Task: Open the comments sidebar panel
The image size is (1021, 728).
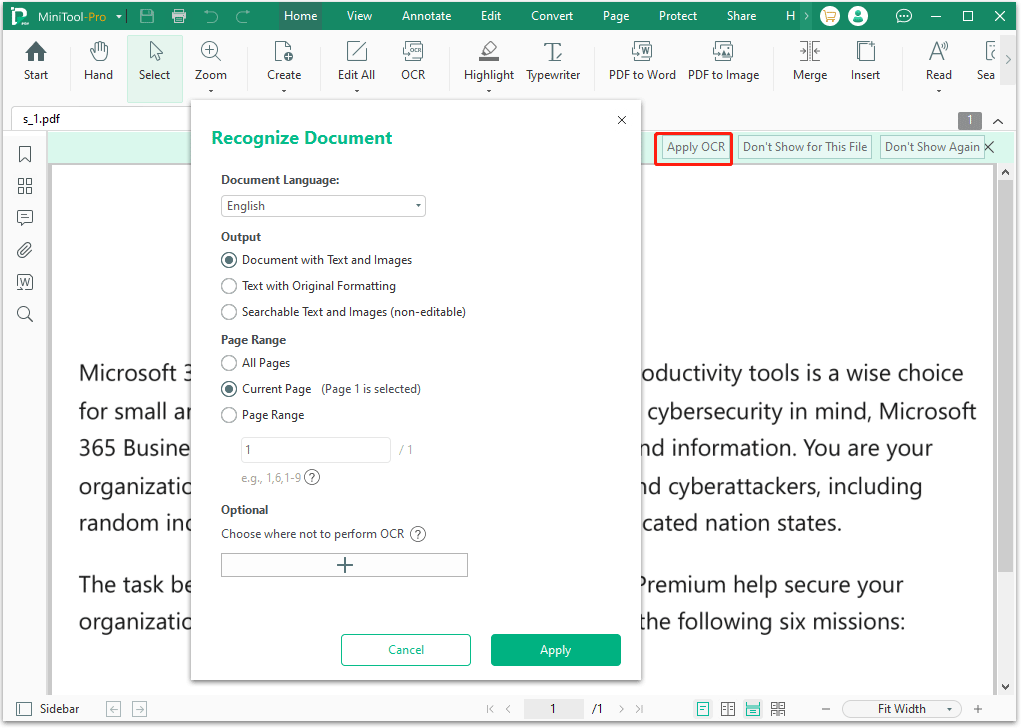Action: click(25, 218)
